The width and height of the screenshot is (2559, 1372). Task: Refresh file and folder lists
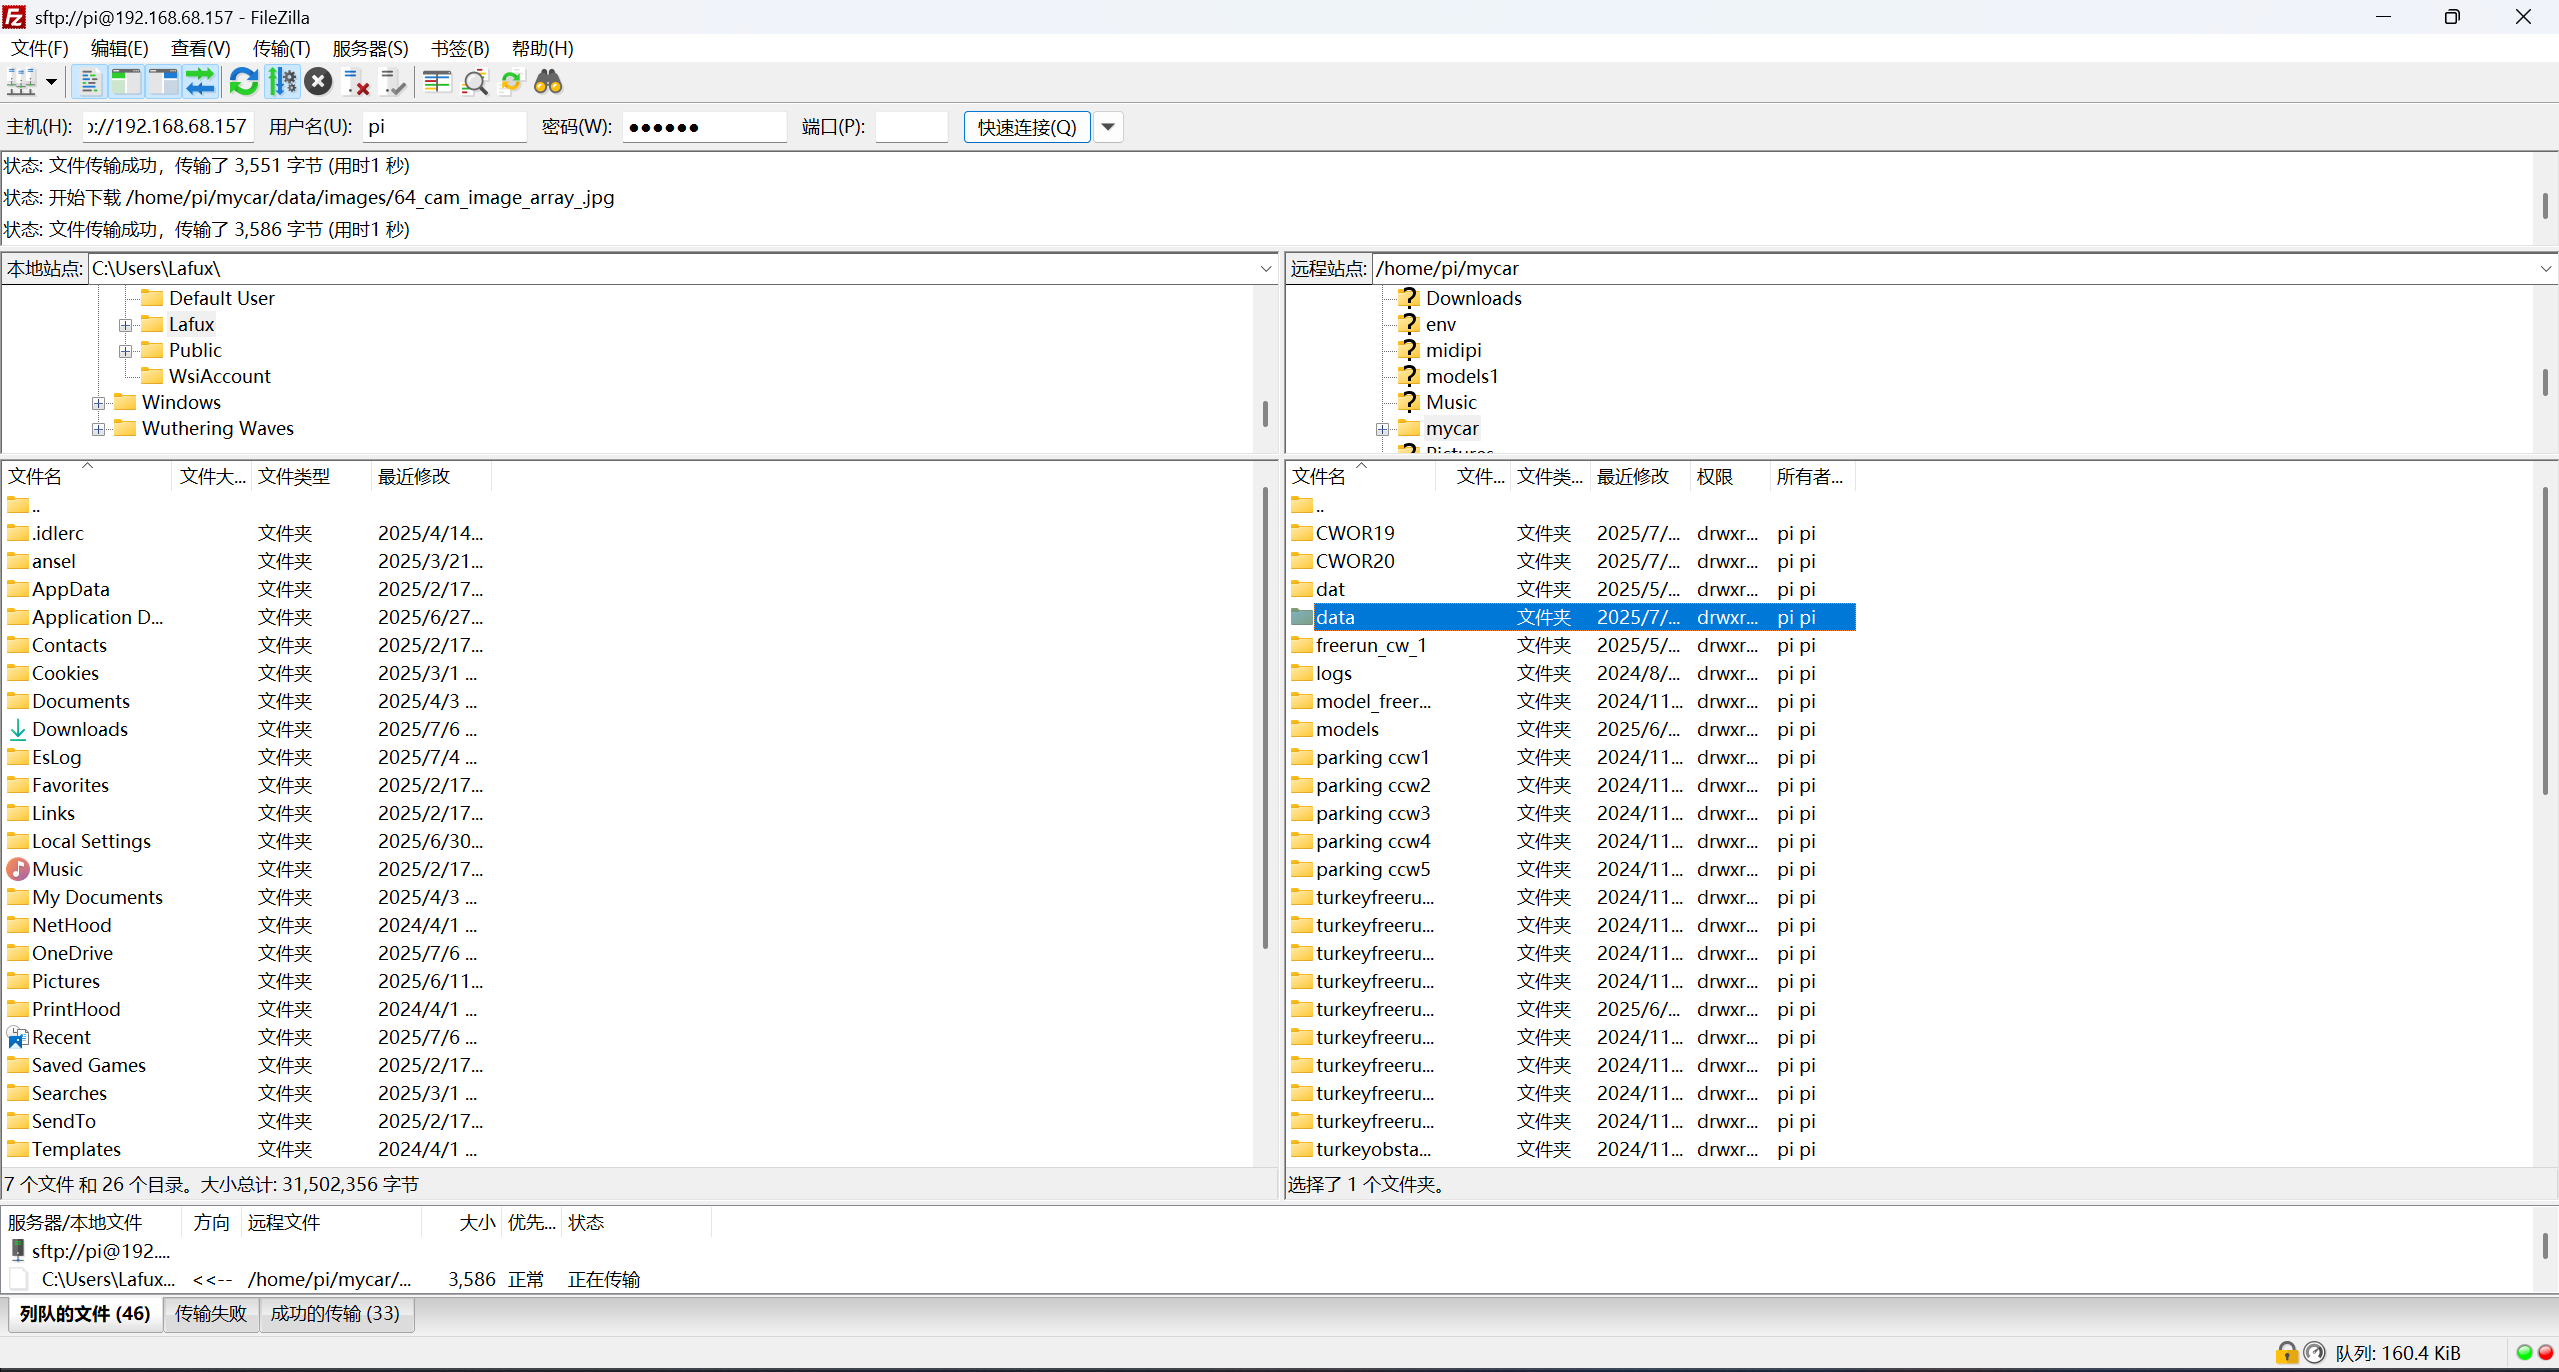pos(243,82)
